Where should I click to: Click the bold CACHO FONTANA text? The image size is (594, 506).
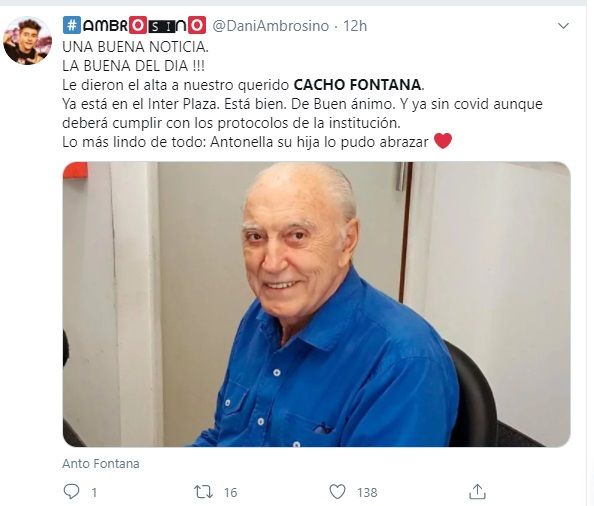click(x=357, y=85)
